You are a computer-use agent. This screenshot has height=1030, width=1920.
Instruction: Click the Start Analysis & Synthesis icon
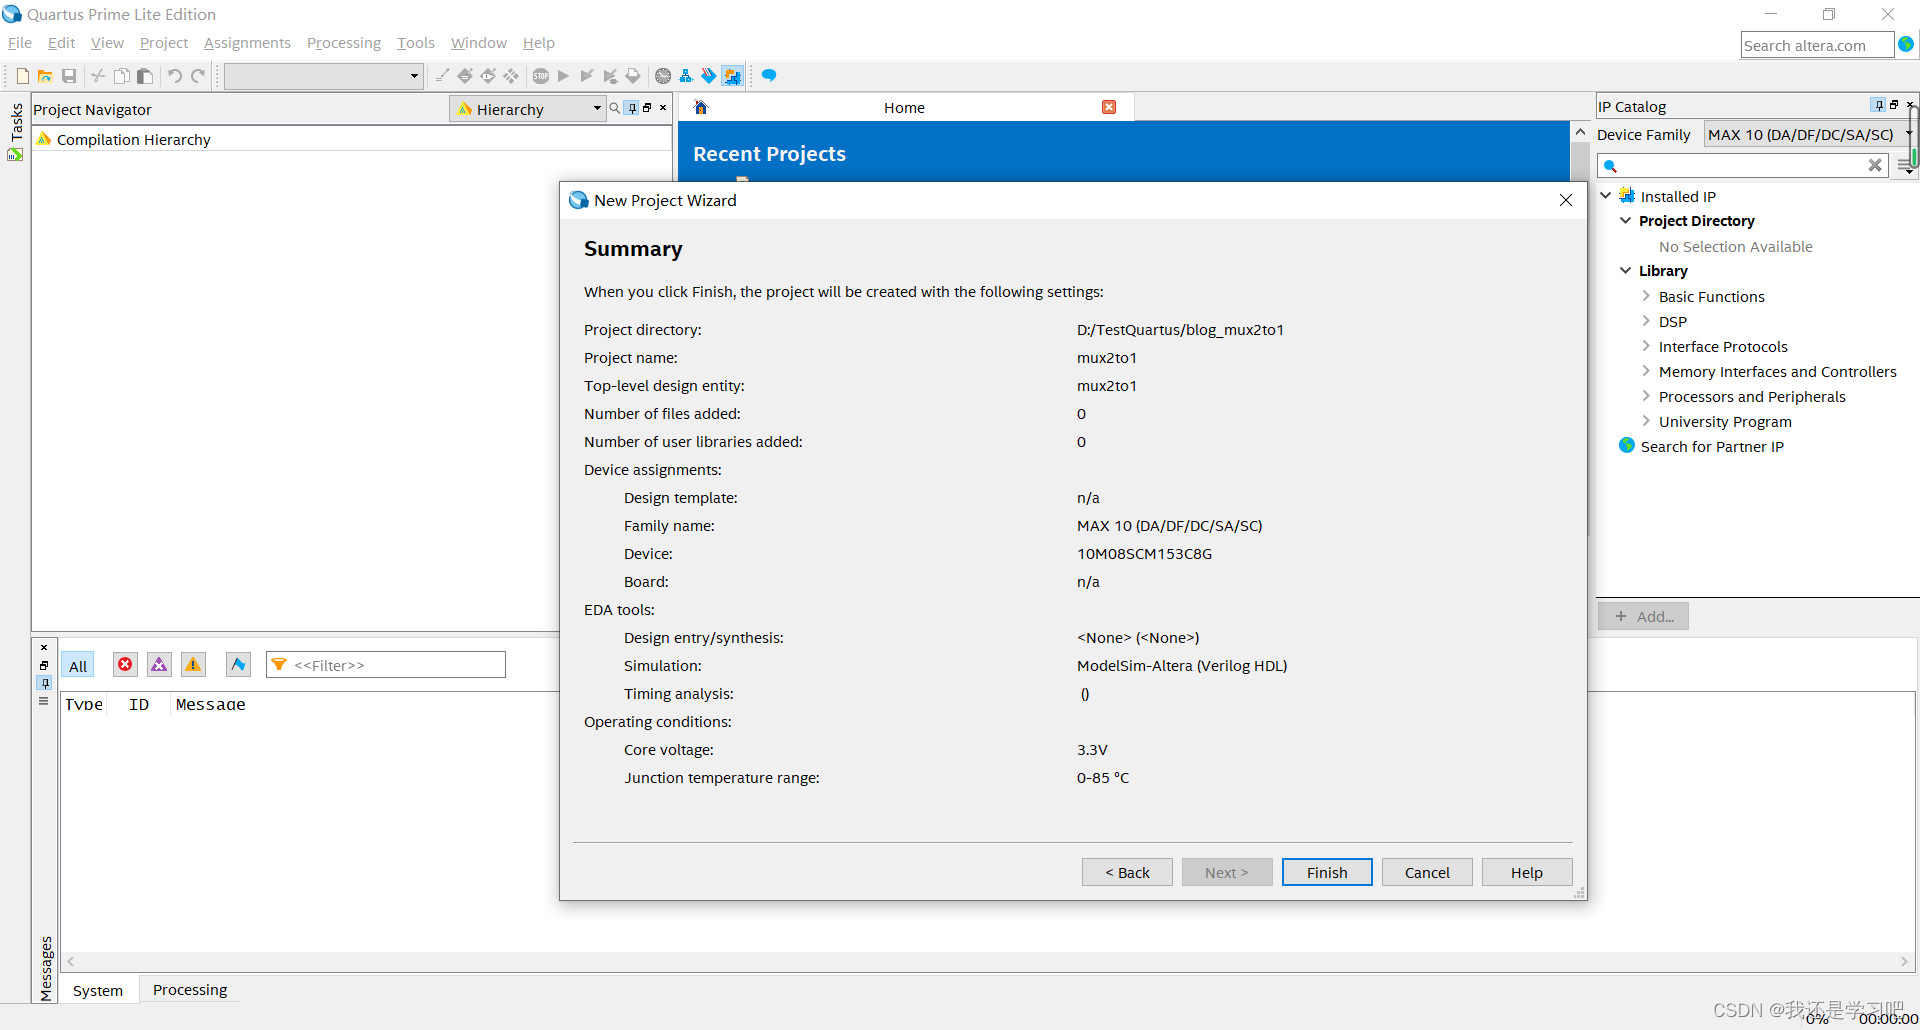[587, 76]
